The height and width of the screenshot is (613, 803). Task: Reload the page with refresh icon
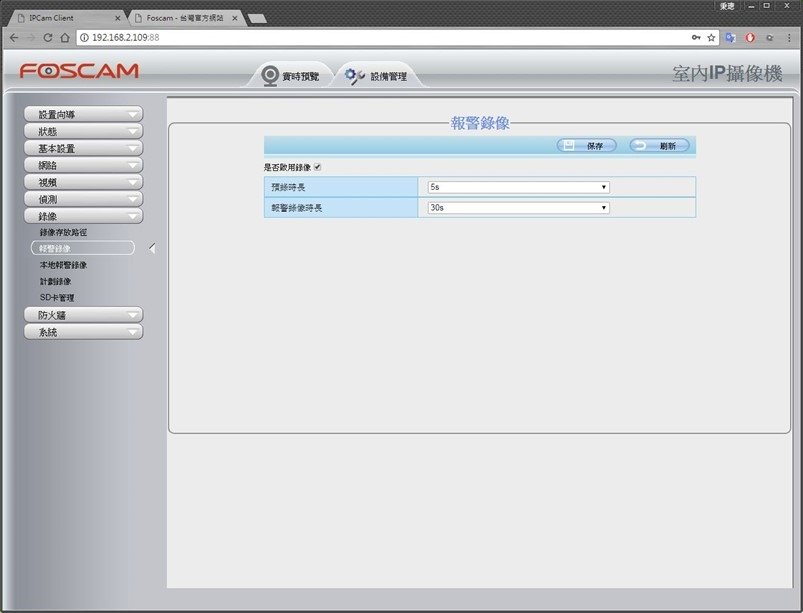48,37
